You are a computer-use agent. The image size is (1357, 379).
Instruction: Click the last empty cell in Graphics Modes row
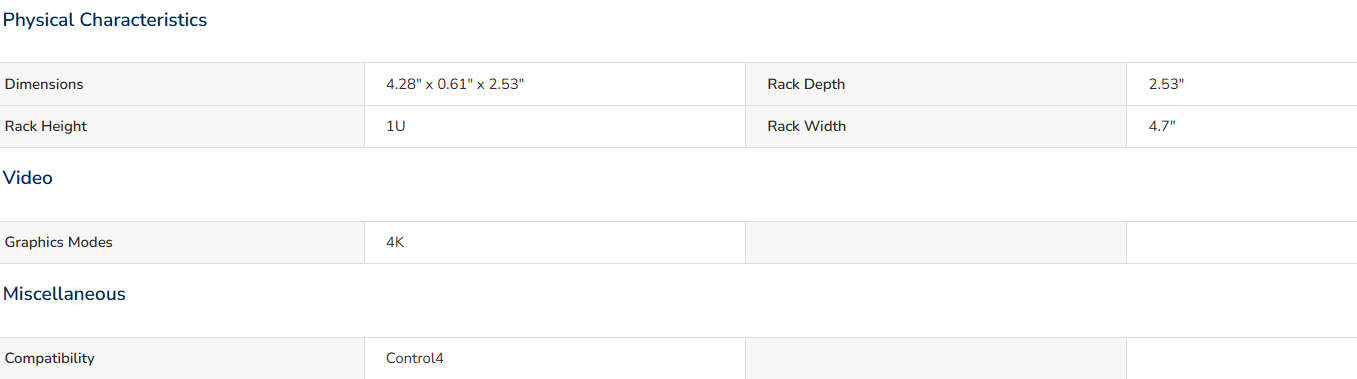coord(1242,242)
